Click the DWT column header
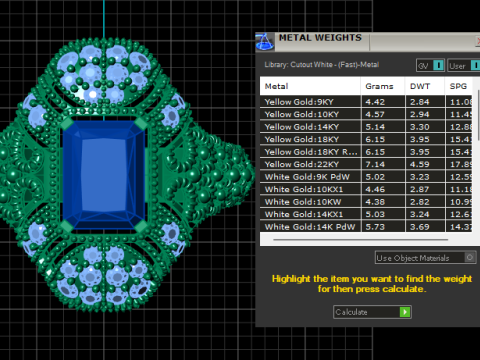480x360 pixels. (425, 86)
